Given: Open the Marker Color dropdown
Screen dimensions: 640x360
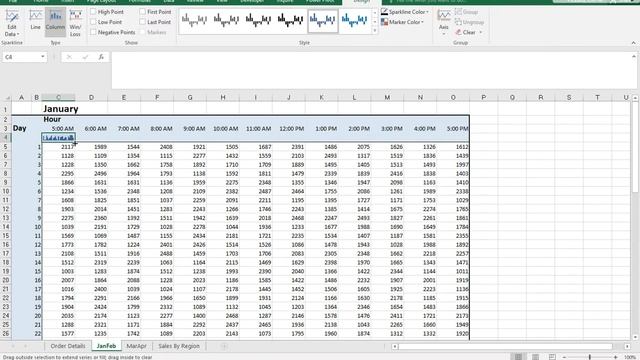Looking at the screenshot, I should 402,22.
